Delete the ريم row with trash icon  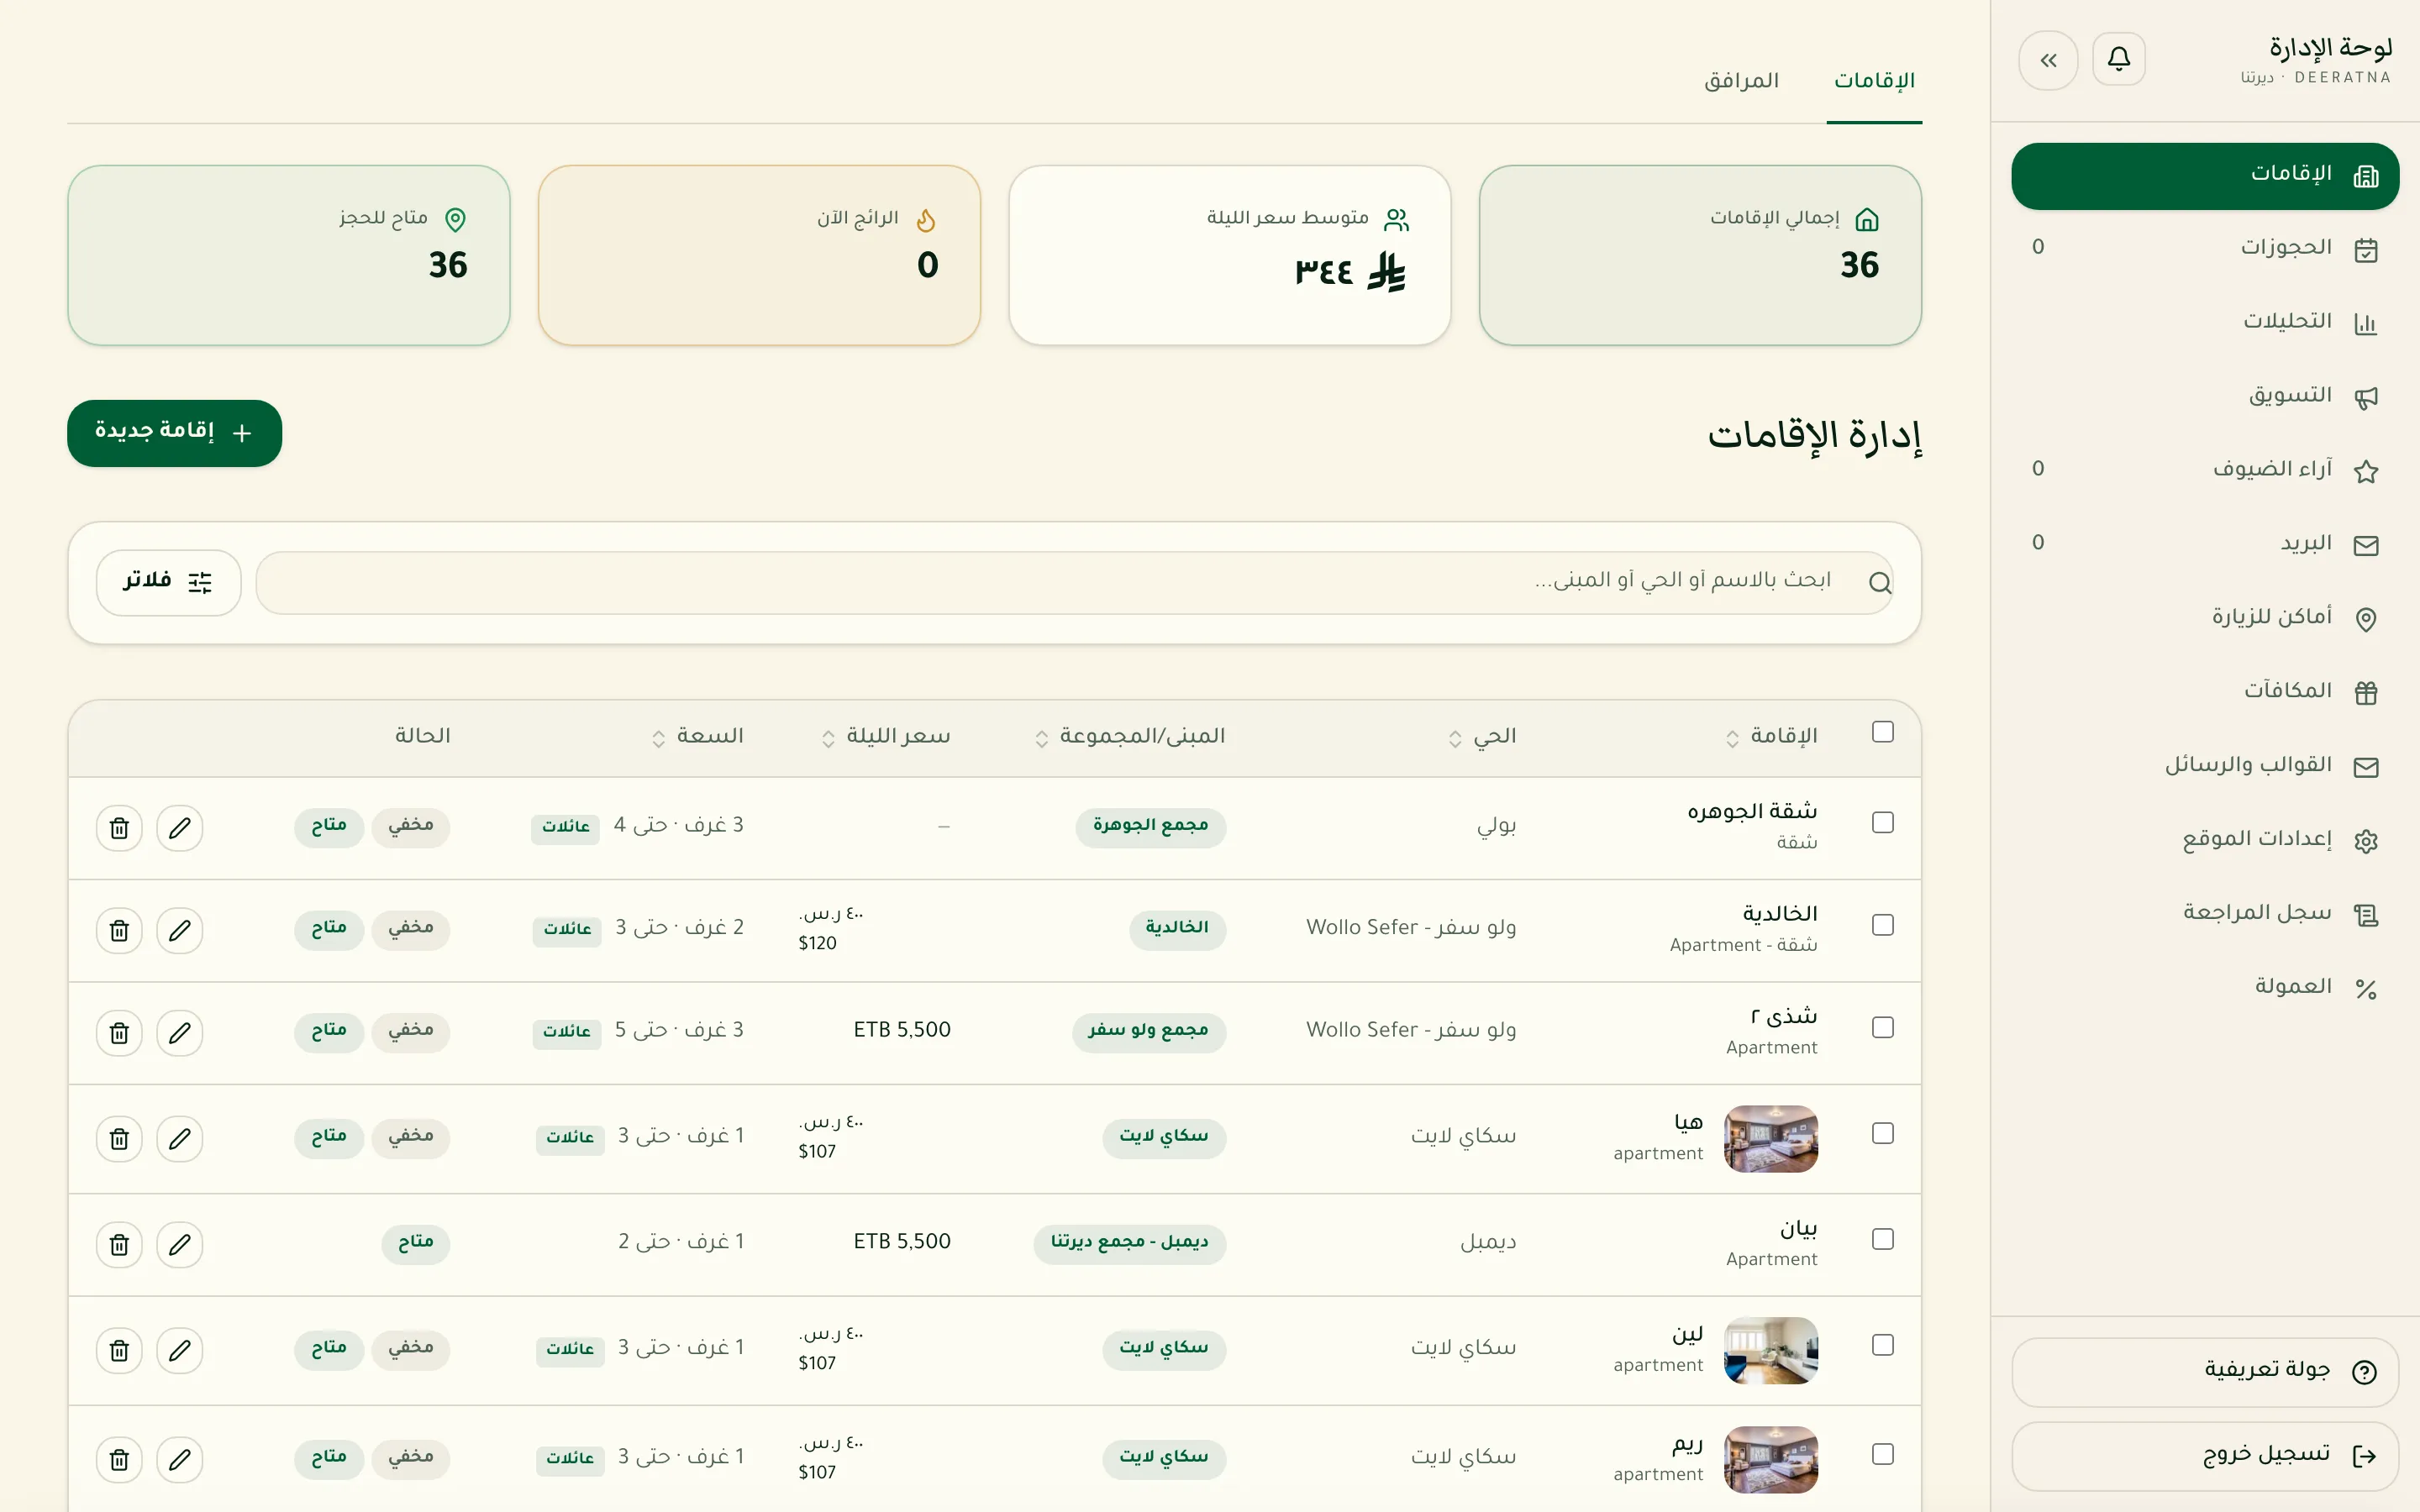click(119, 1459)
